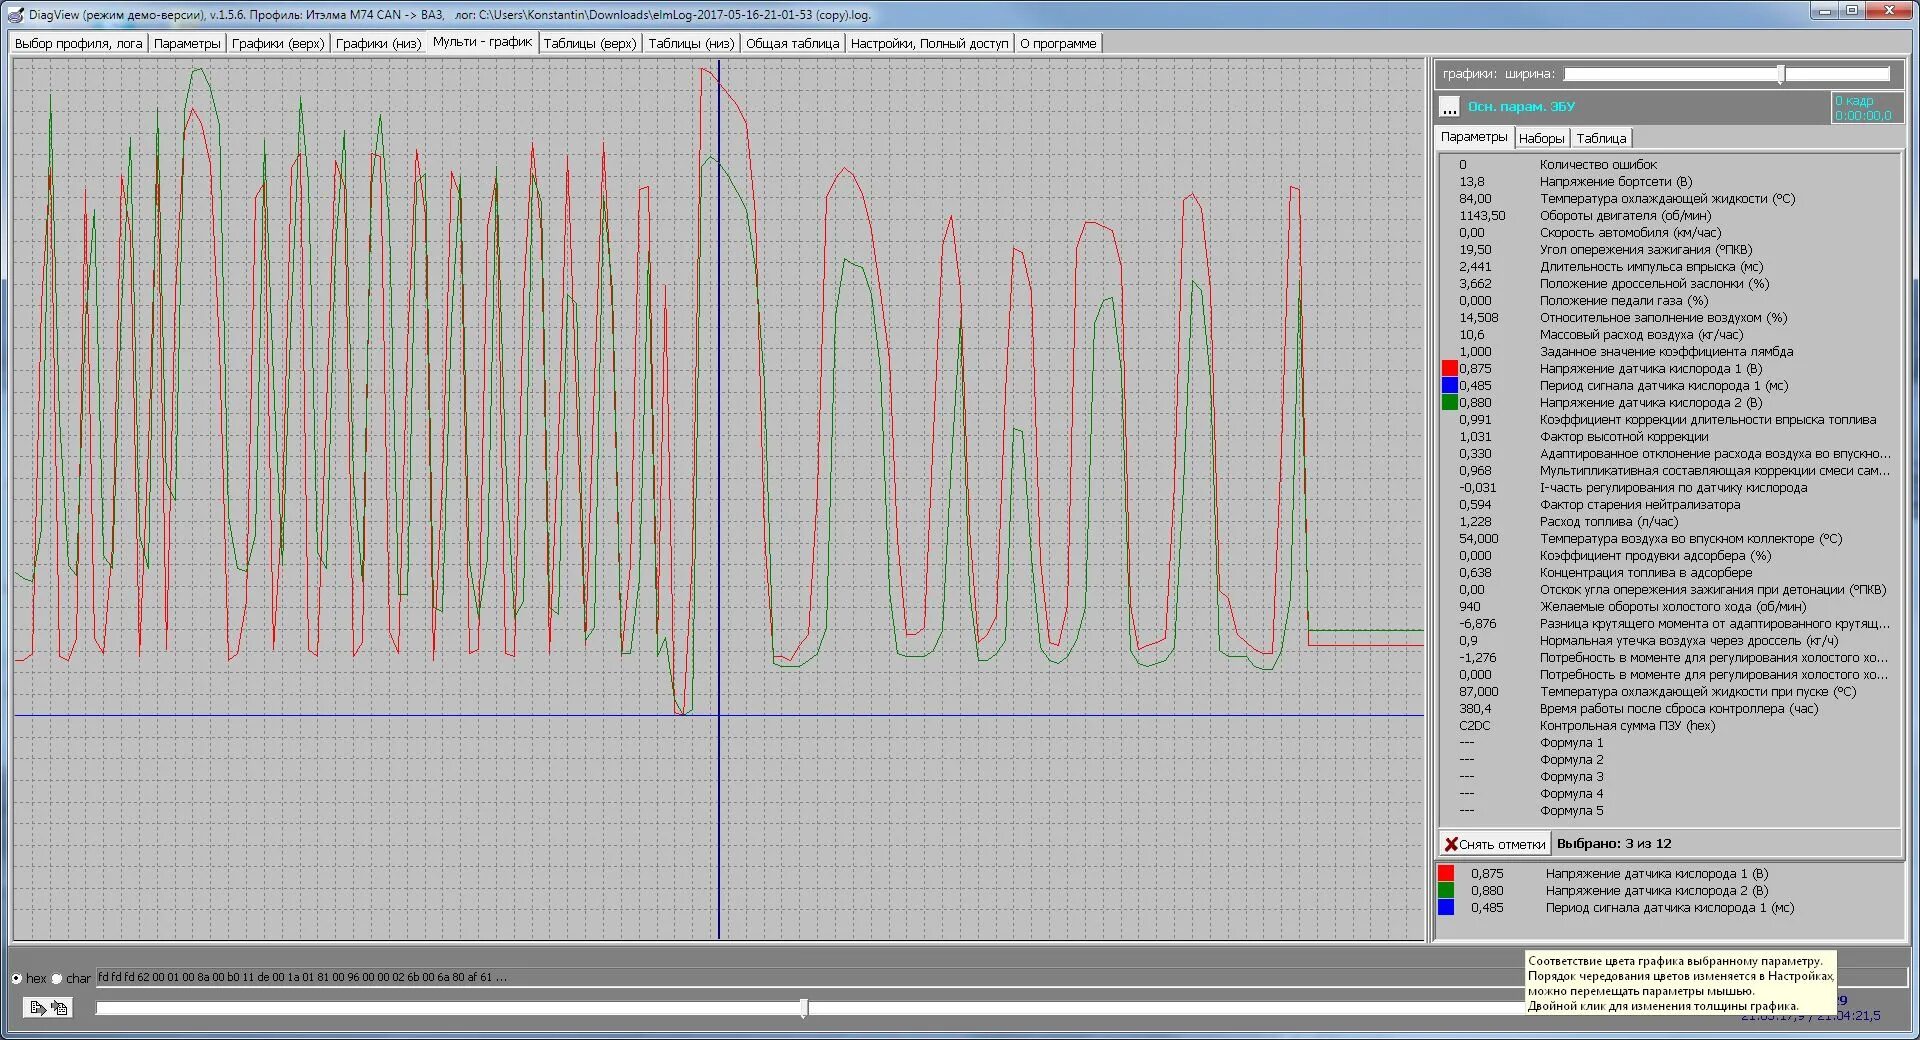Open the 'Таблицы (низ)' tab

691,43
